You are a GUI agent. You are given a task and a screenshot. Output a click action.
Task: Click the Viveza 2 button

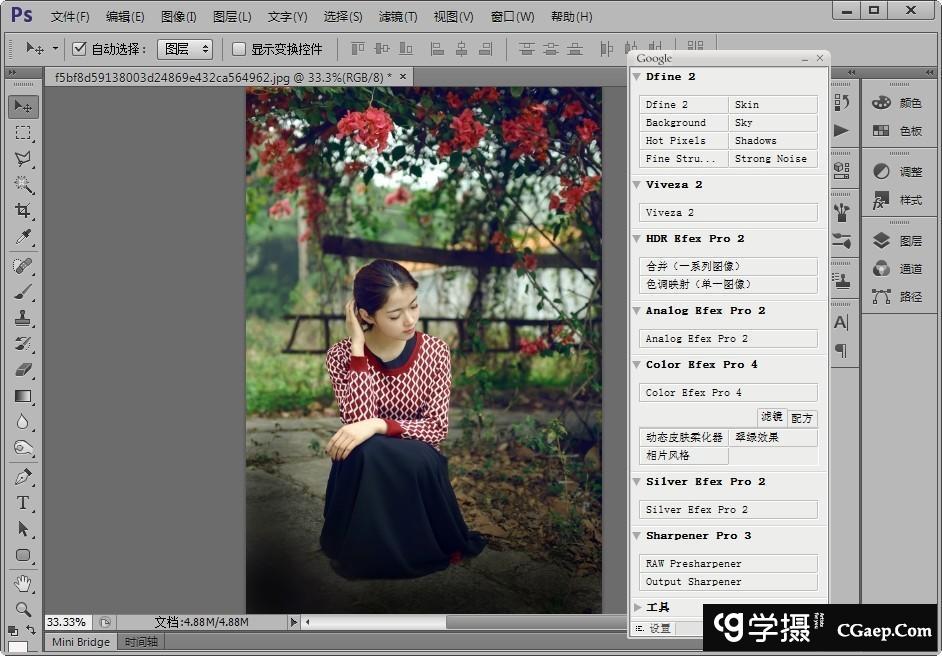pos(728,213)
